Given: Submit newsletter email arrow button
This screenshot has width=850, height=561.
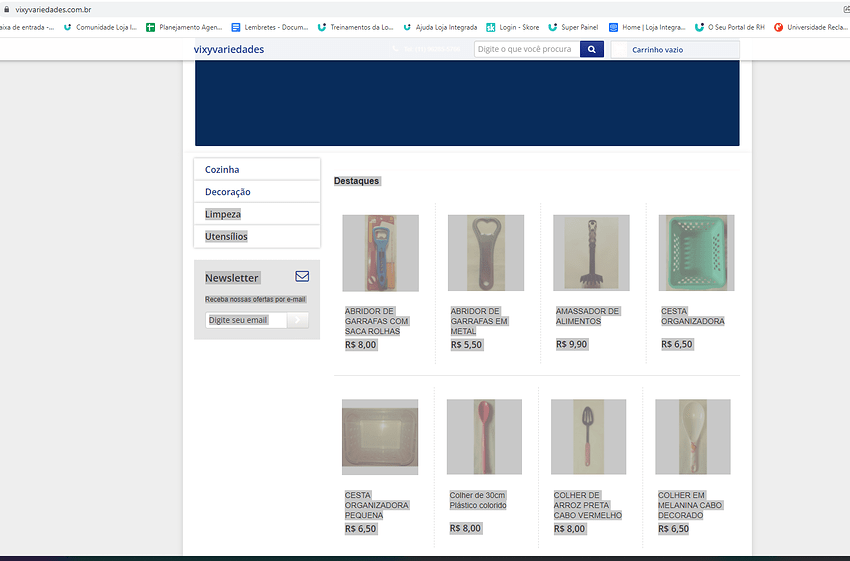Looking at the screenshot, I should point(298,320).
